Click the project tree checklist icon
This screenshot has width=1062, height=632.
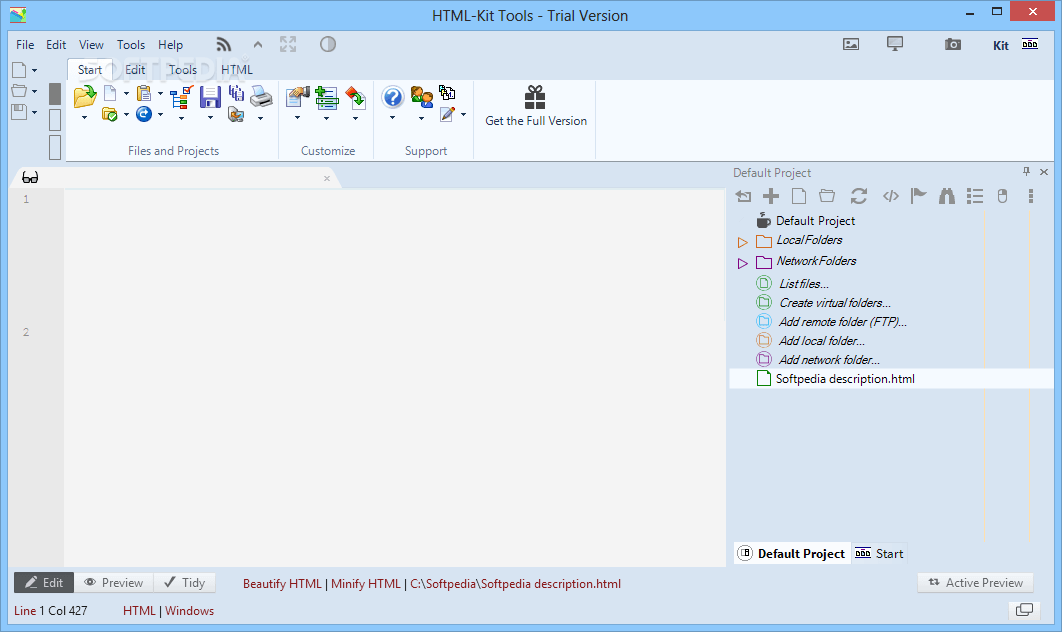point(181,97)
